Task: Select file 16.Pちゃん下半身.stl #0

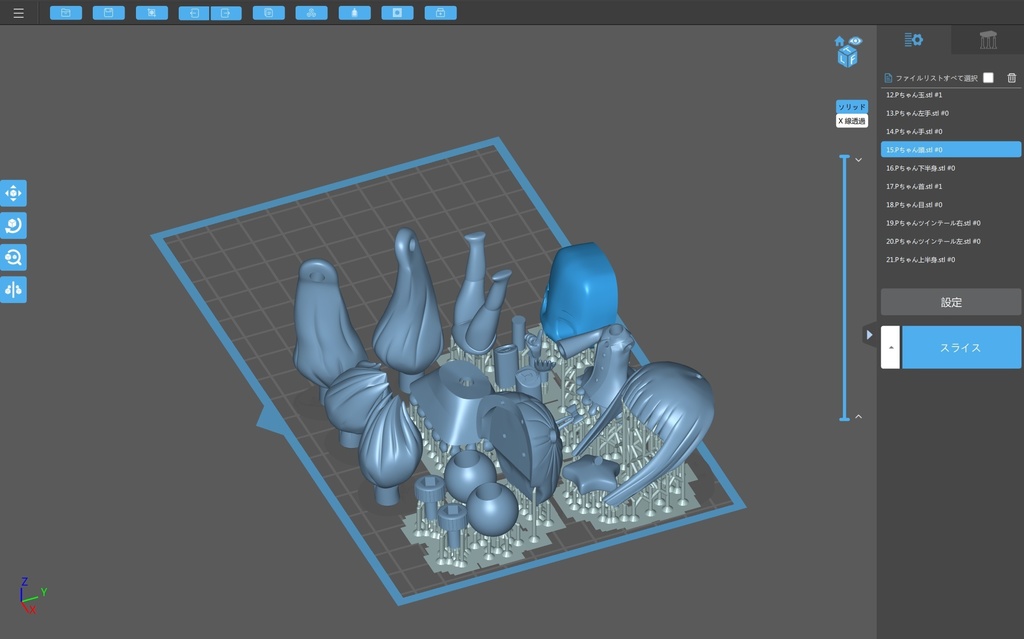Action: (x=951, y=168)
